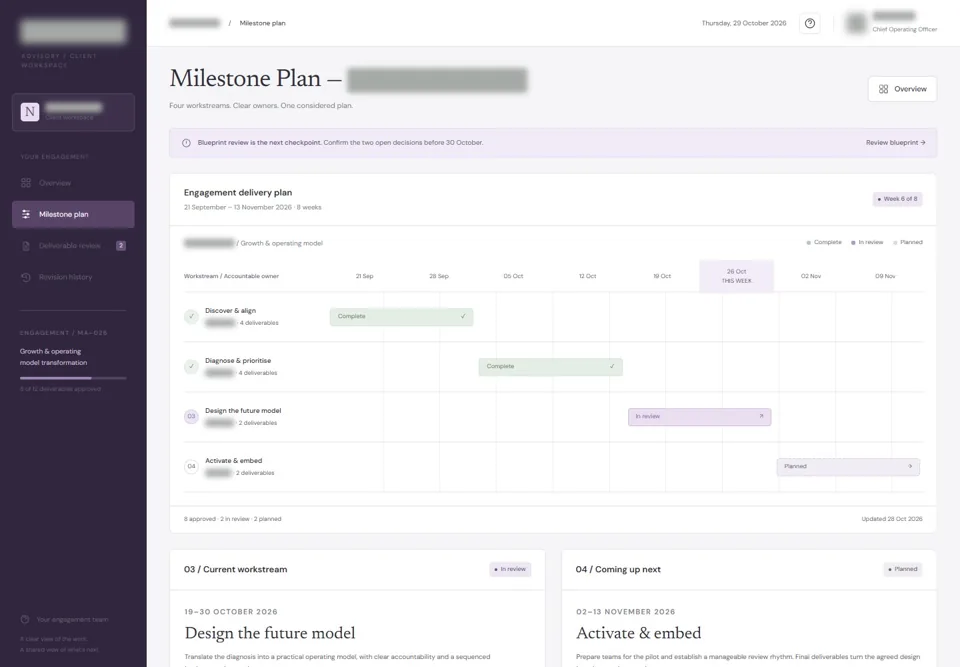This screenshot has width=960, height=667.
Task: Open the help question-mark icon
Action: tap(809, 23)
